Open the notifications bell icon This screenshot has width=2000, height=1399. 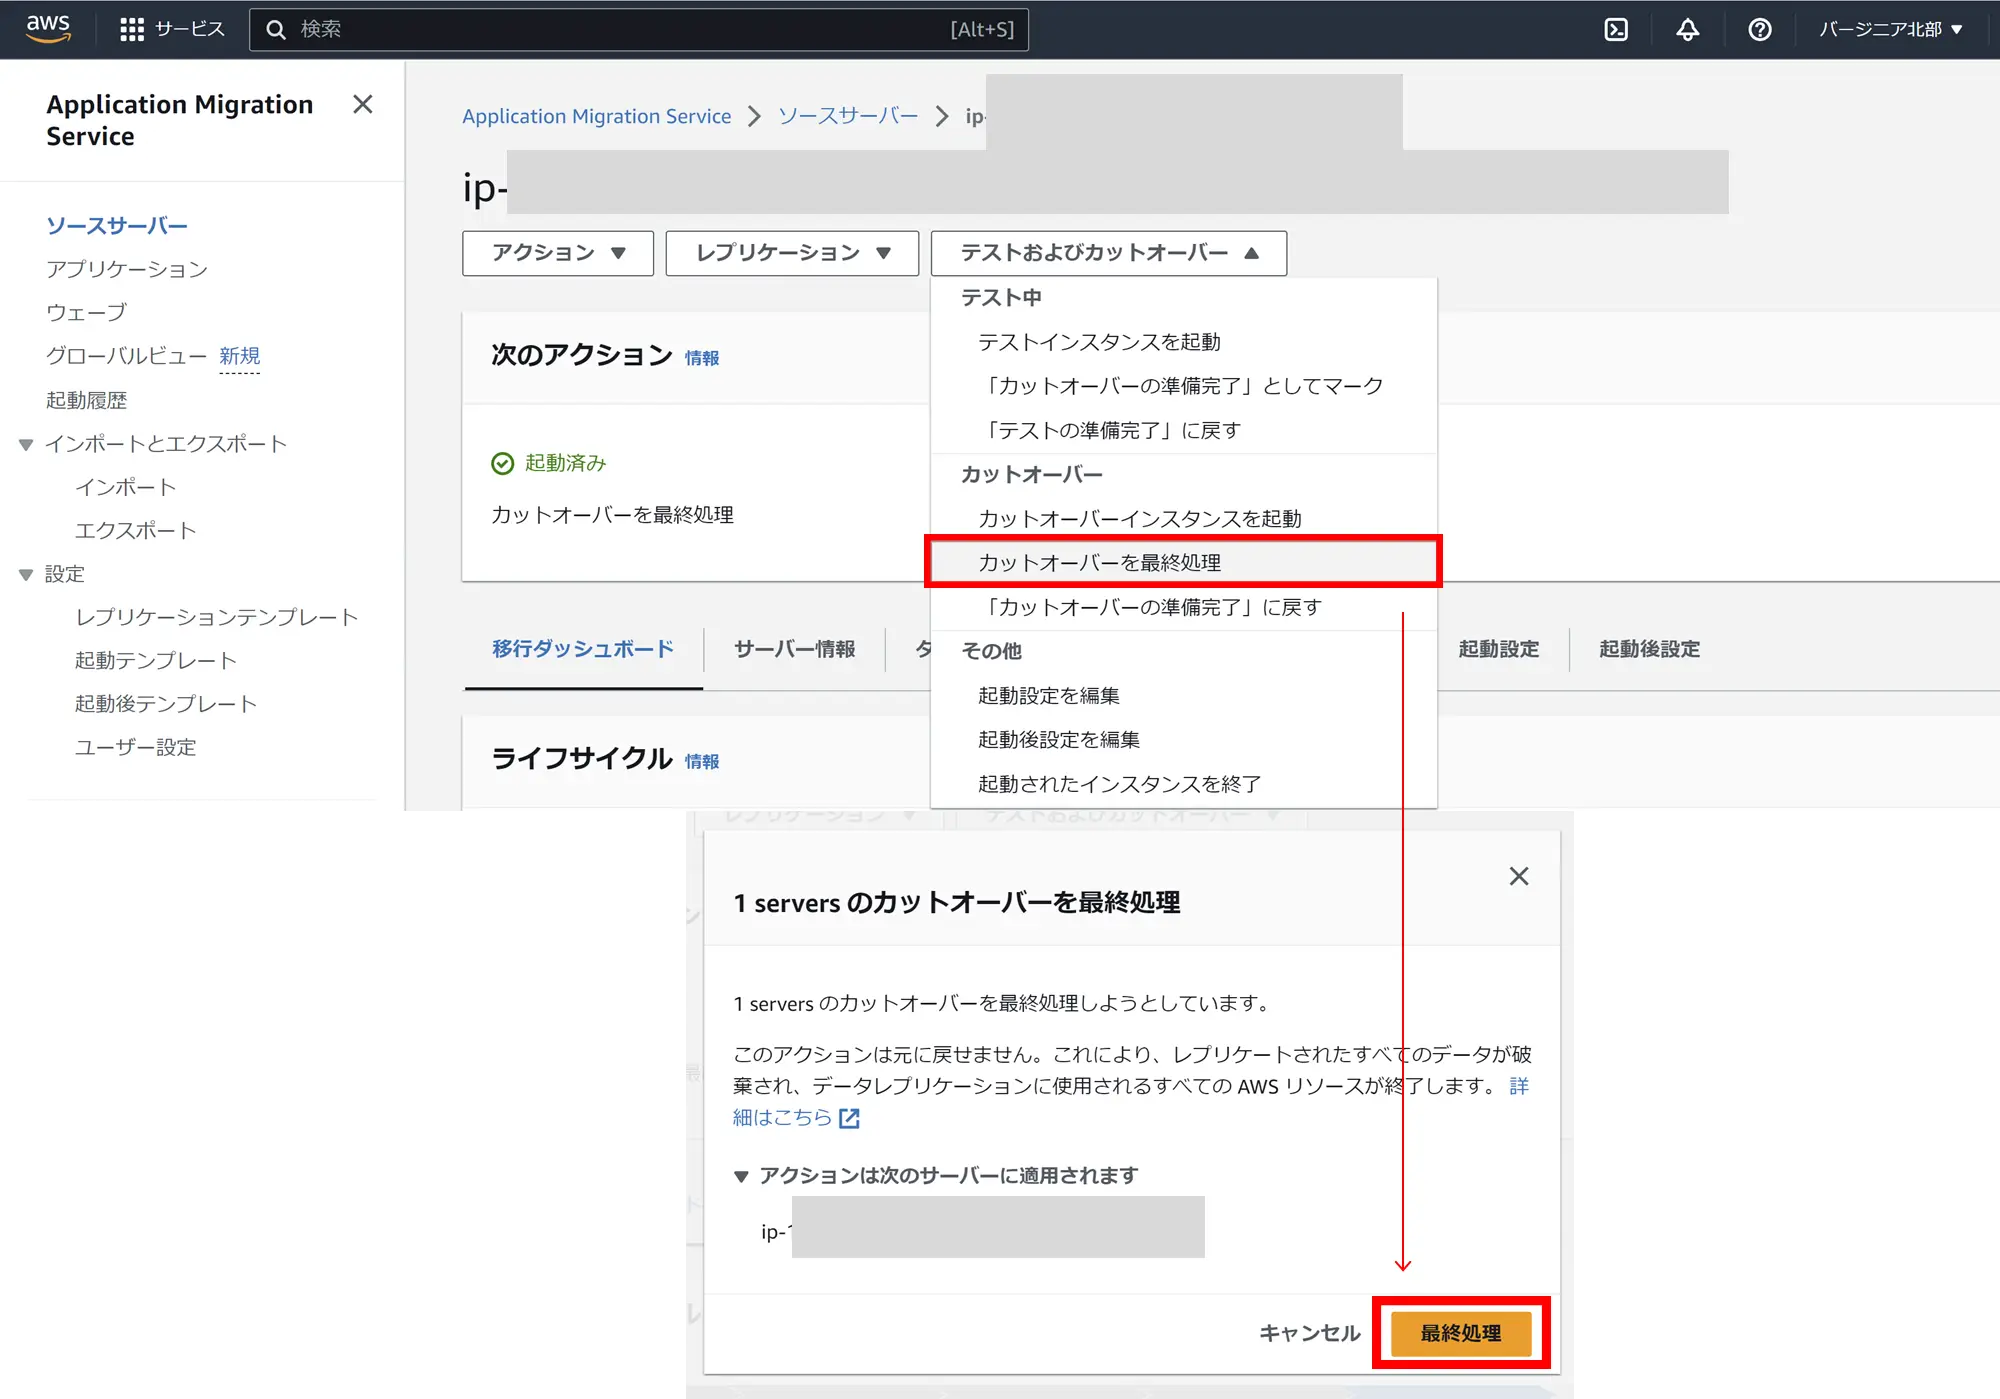(x=1688, y=29)
